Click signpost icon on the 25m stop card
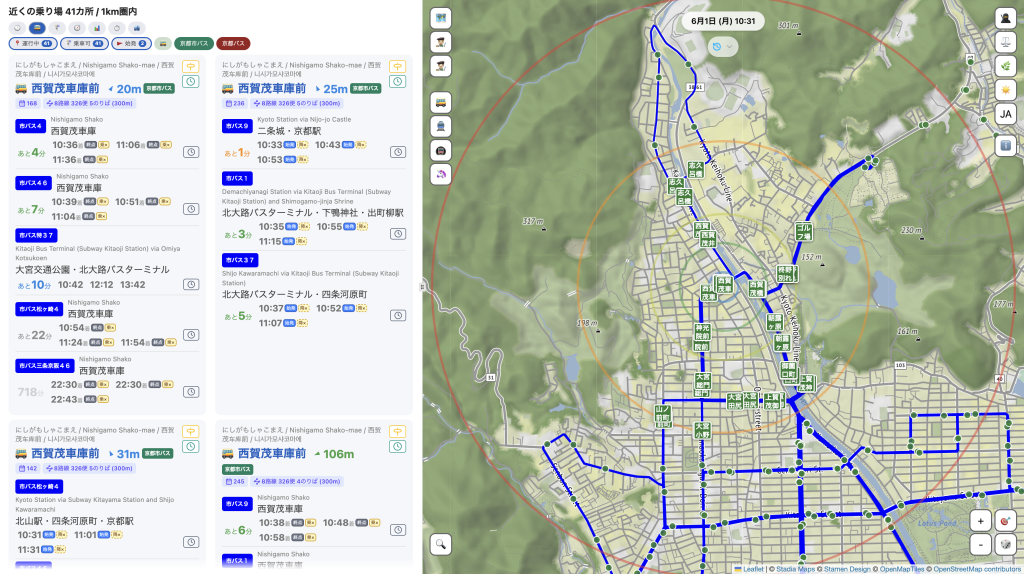Image resolution: width=1024 pixels, height=574 pixels. point(397,67)
